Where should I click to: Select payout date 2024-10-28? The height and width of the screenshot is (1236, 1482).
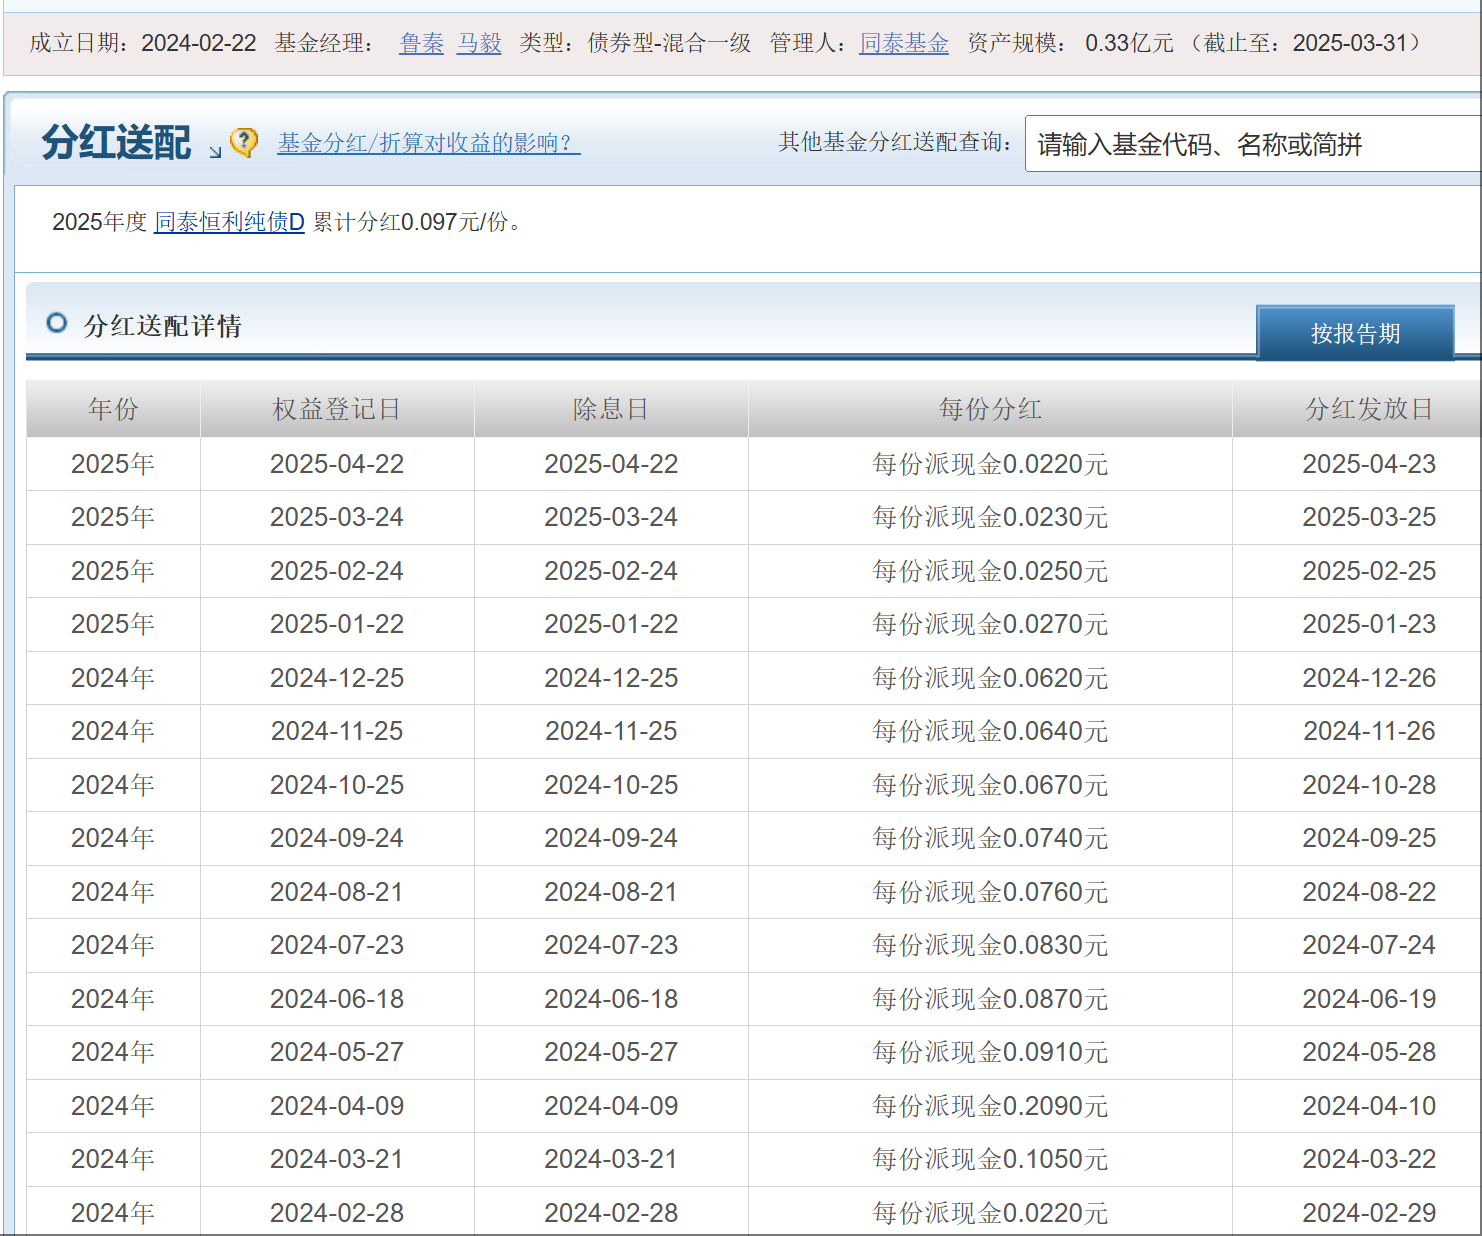point(1369,785)
